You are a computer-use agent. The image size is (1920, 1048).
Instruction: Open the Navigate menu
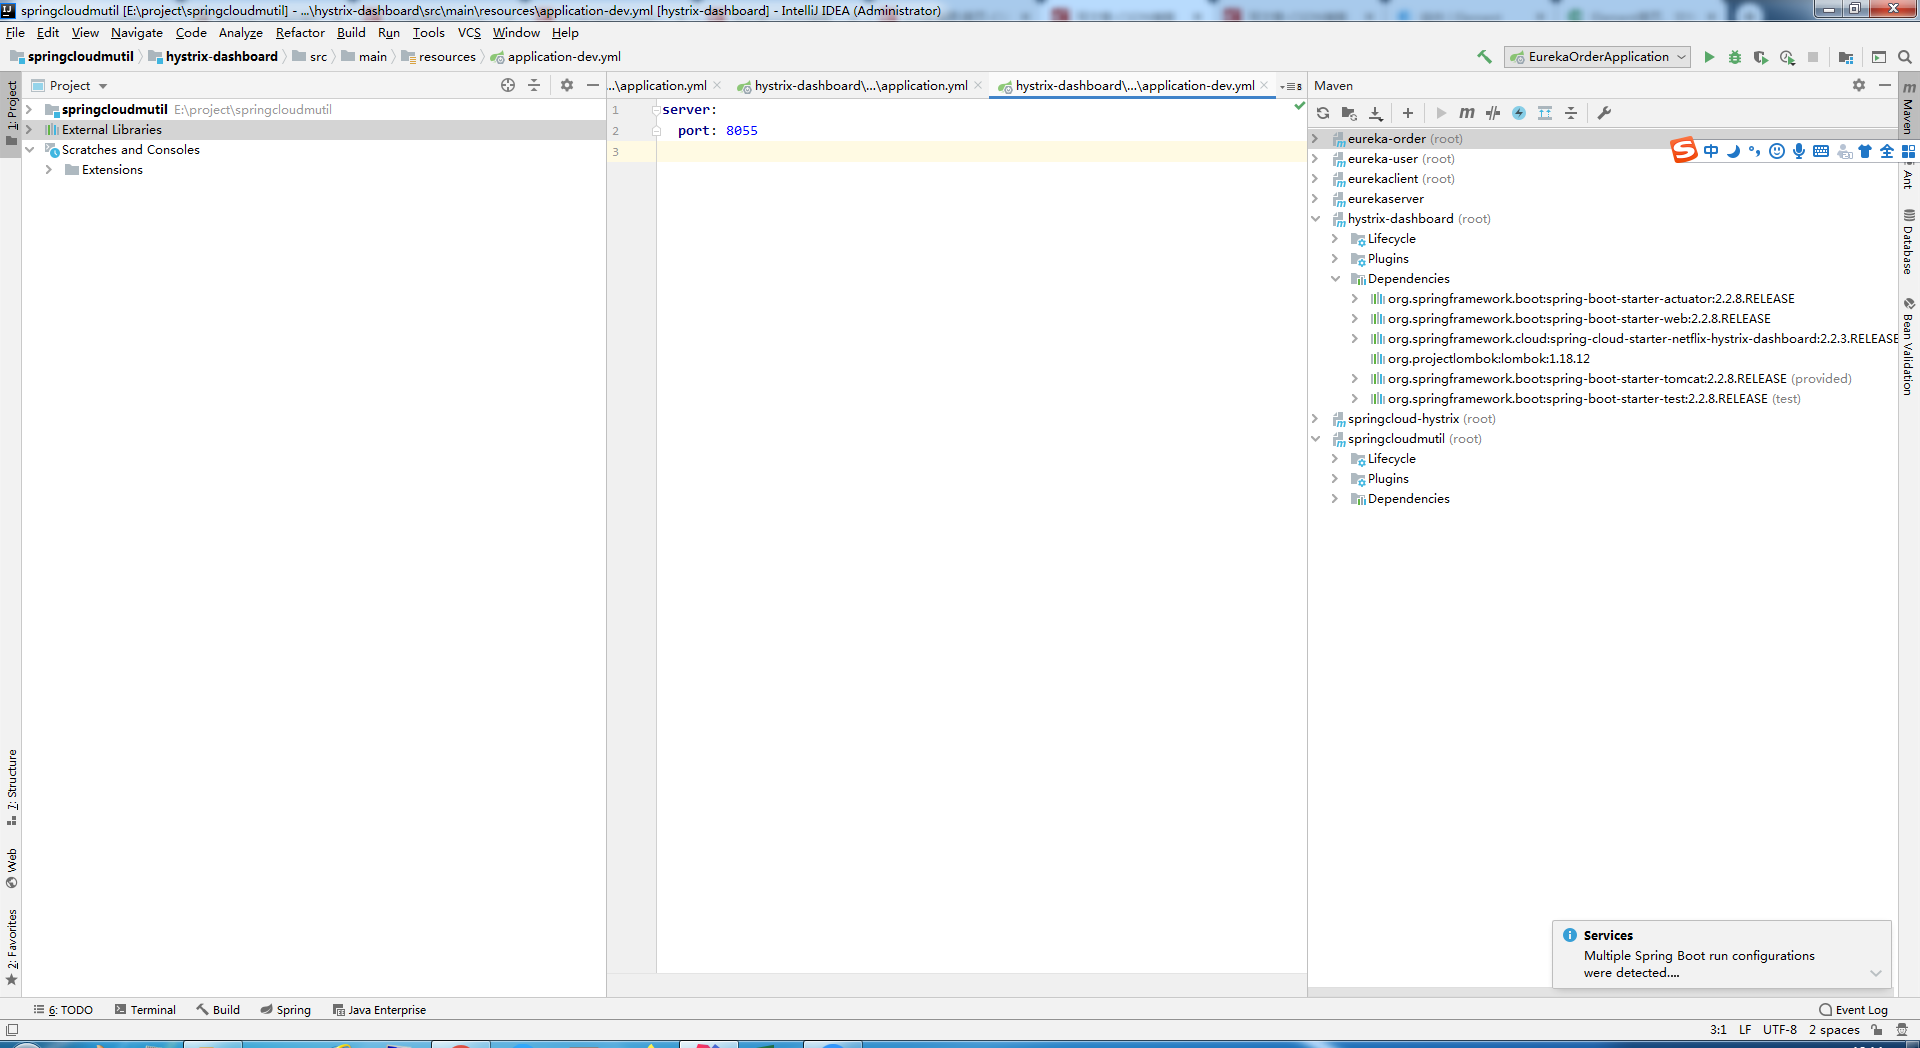pos(137,33)
